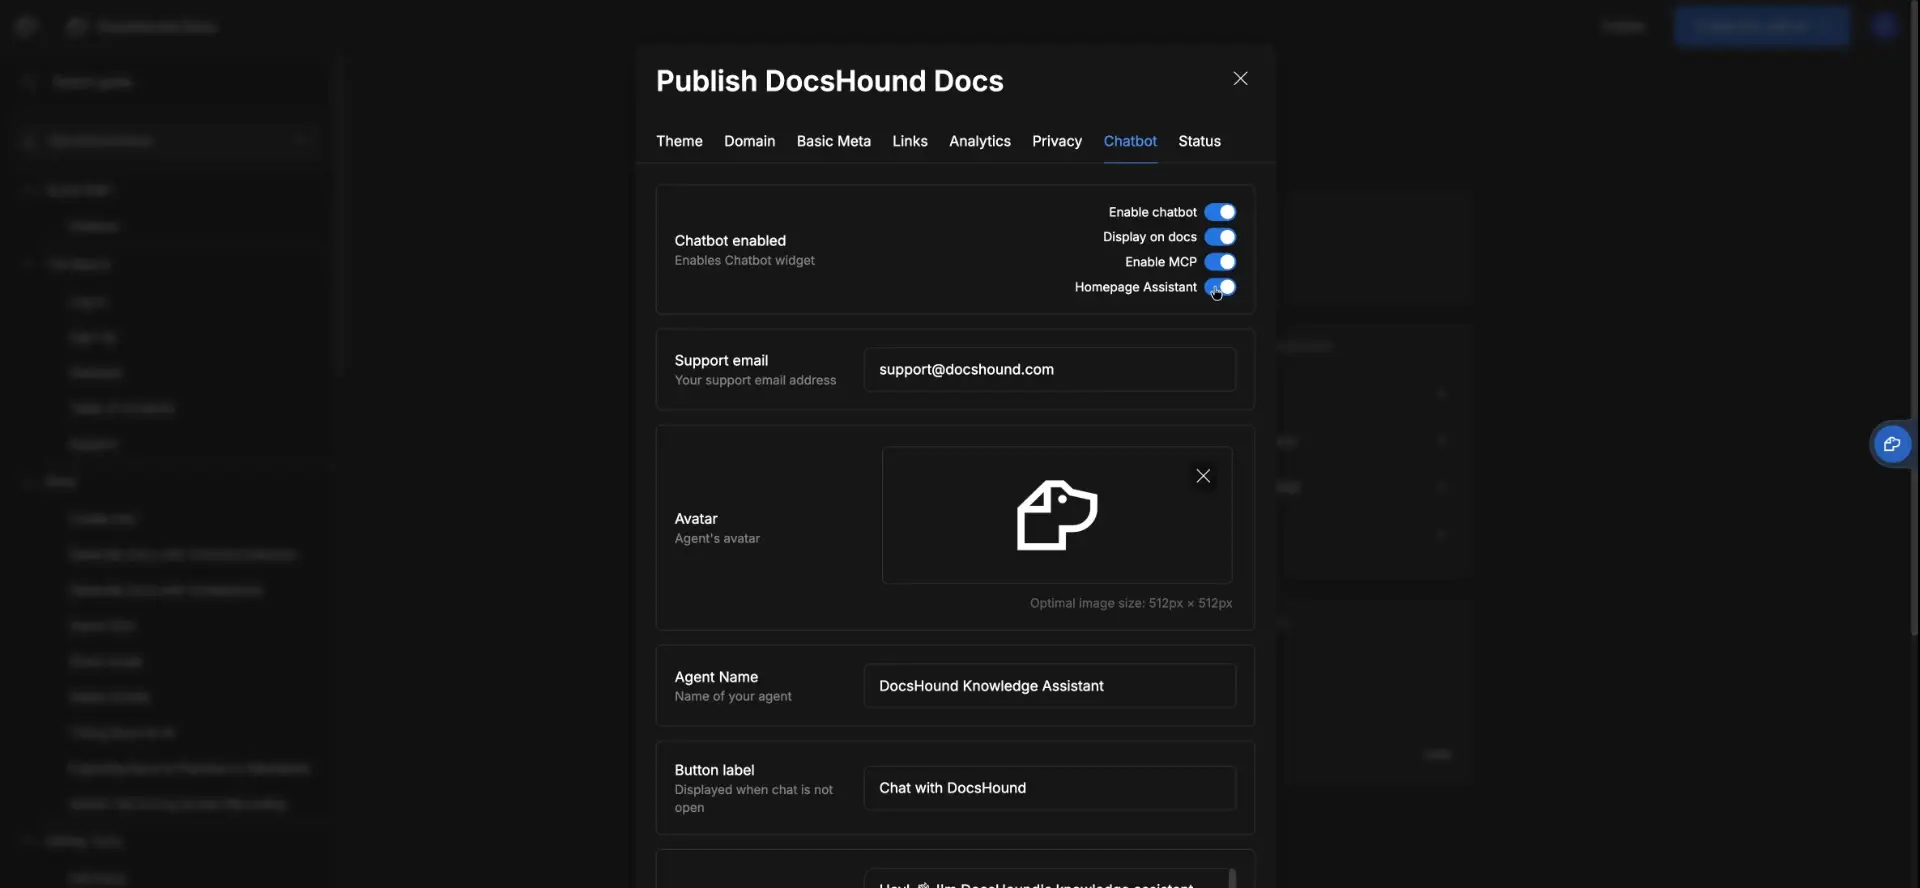Click the dog avatar image preview

(x=1057, y=515)
